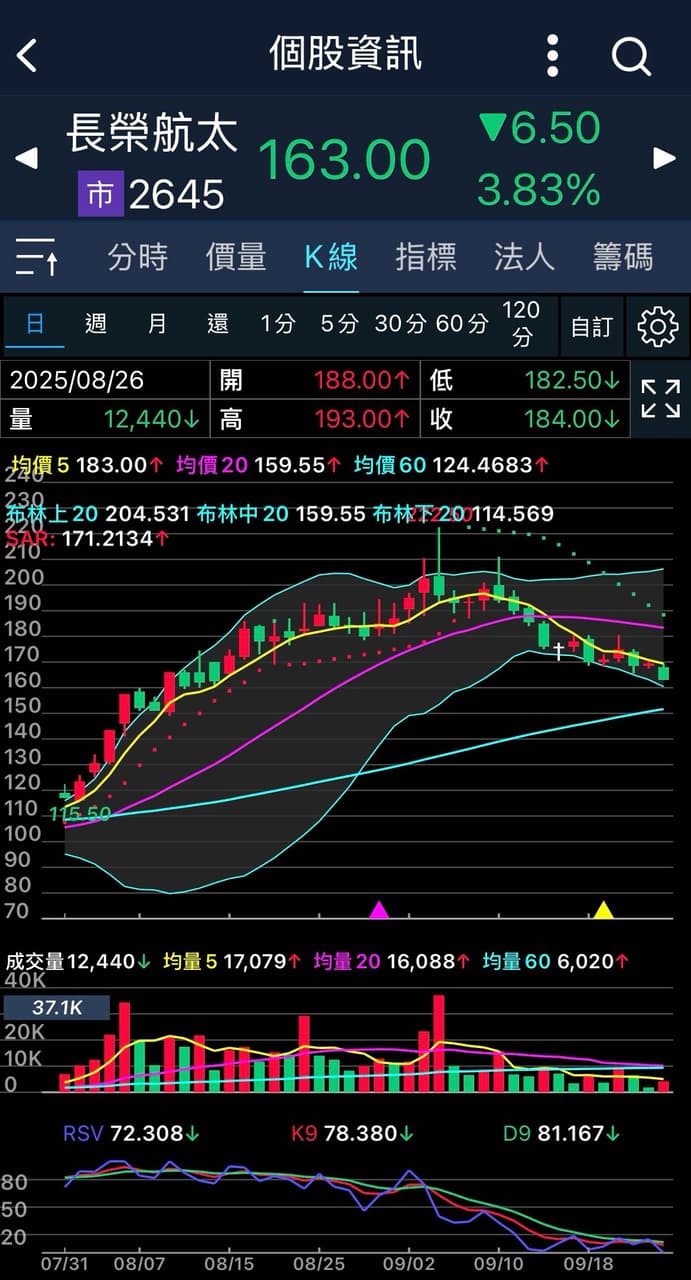The image size is (691, 1280).
Task: Tap the yellow triangle marker on chart
Action: pyautogui.click(x=603, y=910)
